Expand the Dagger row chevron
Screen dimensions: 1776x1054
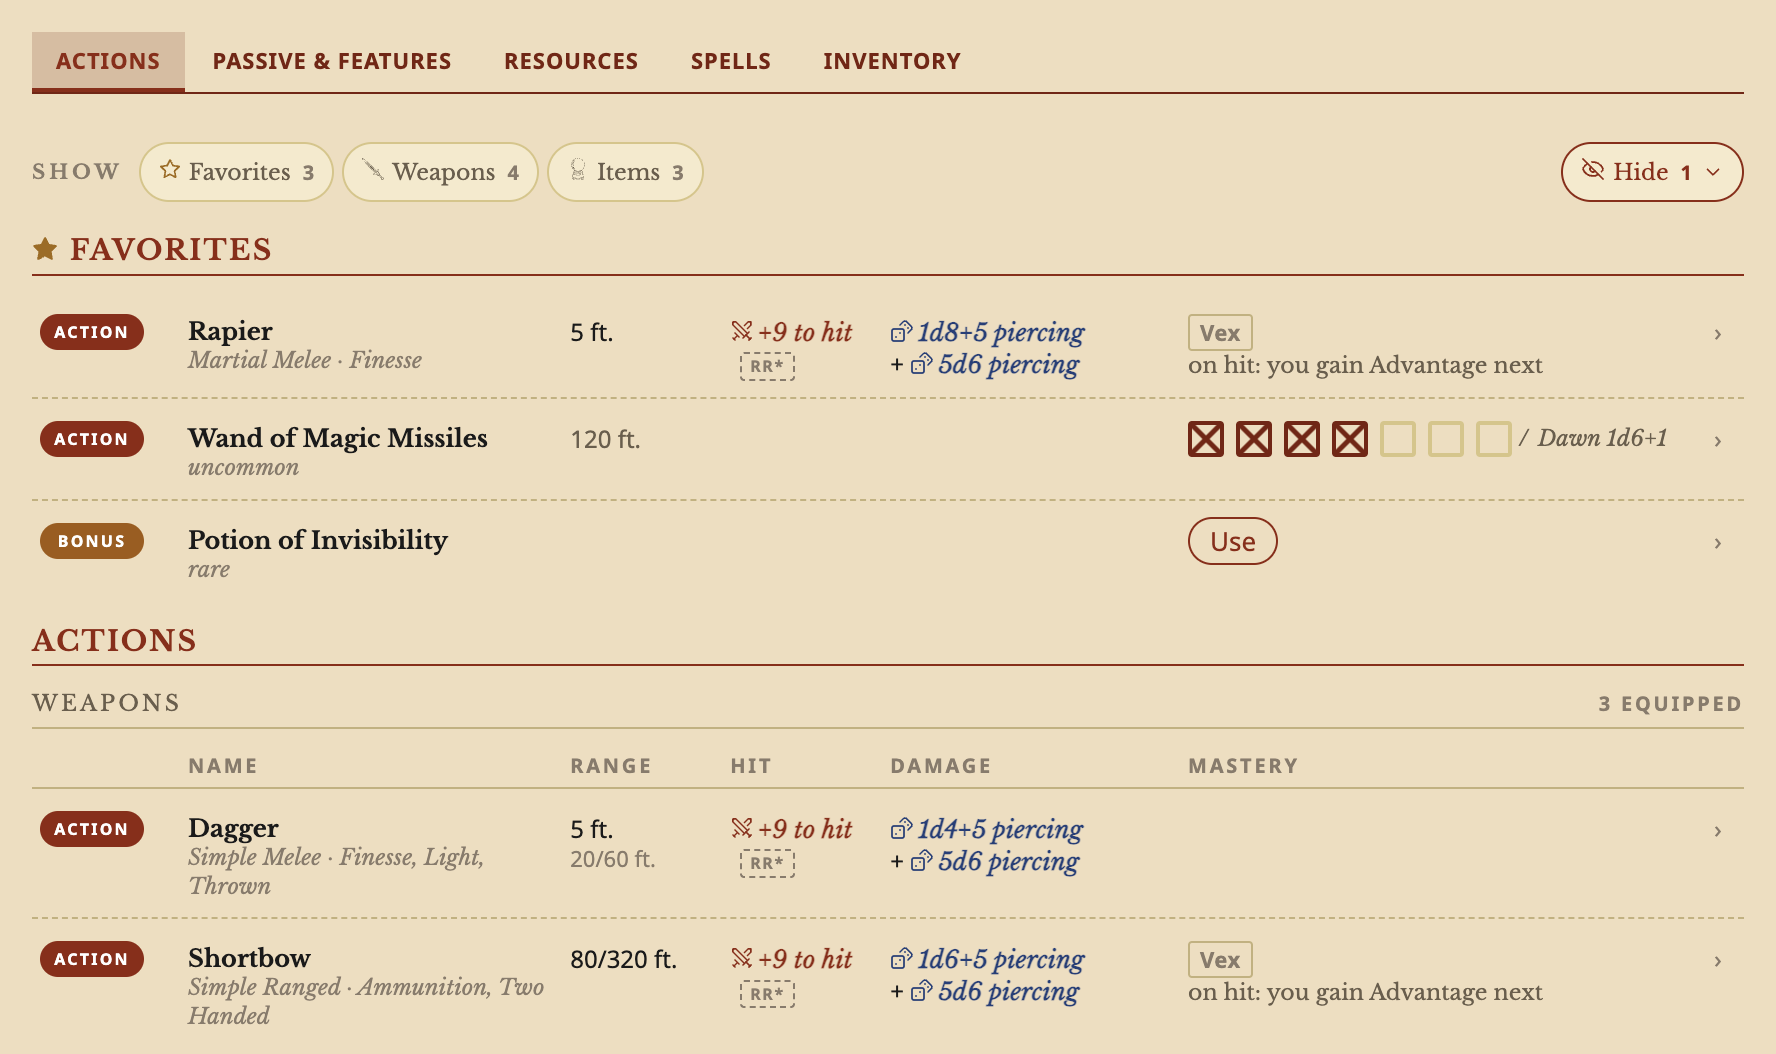1717,831
